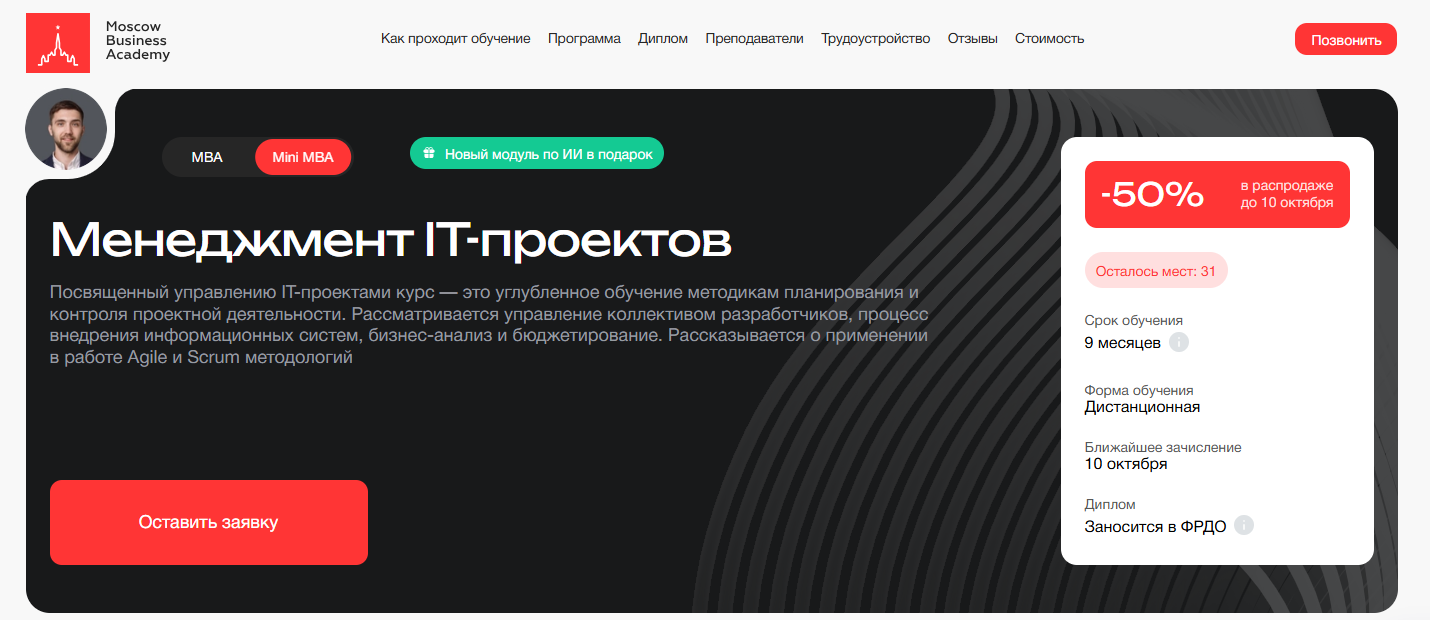Click the Осталось мест: 31 label
Image resolution: width=1430 pixels, height=620 pixels.
pos(1155,271)
